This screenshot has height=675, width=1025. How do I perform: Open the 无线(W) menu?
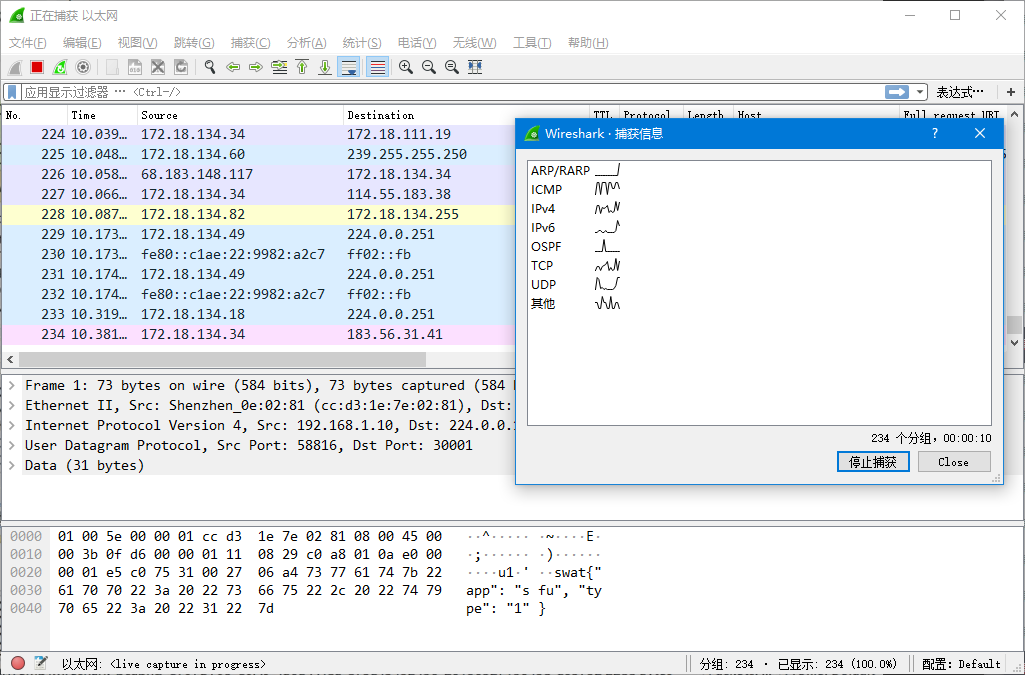[475, 42]
